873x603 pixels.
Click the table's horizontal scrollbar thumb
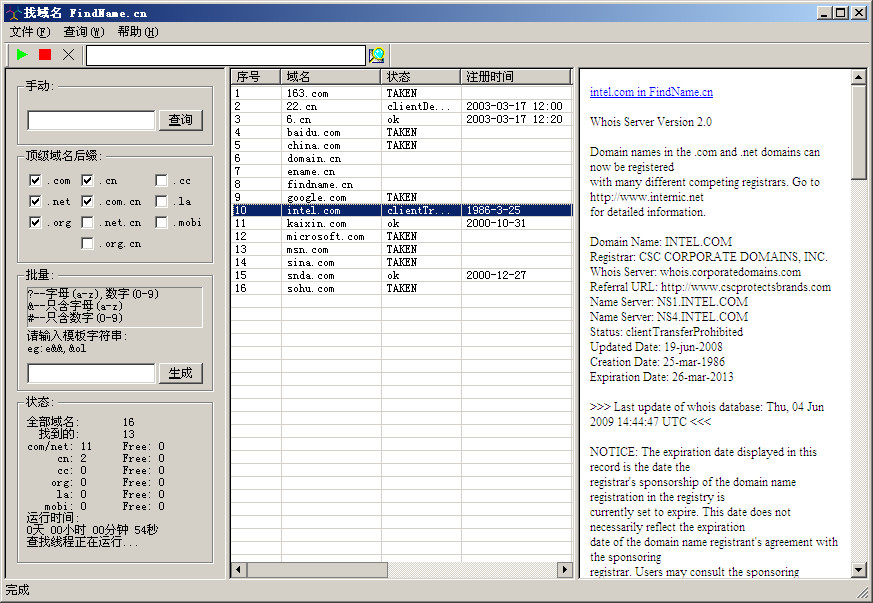point(317,570)
